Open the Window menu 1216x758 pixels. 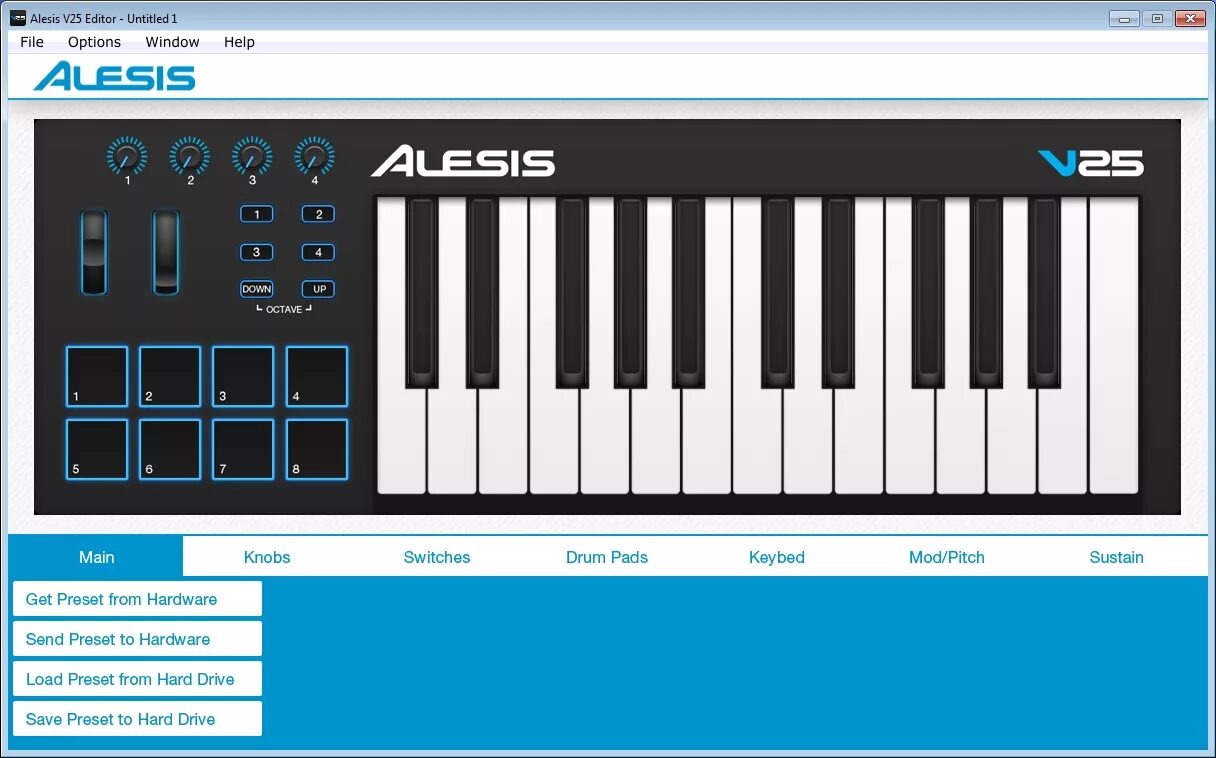[172, 42]
